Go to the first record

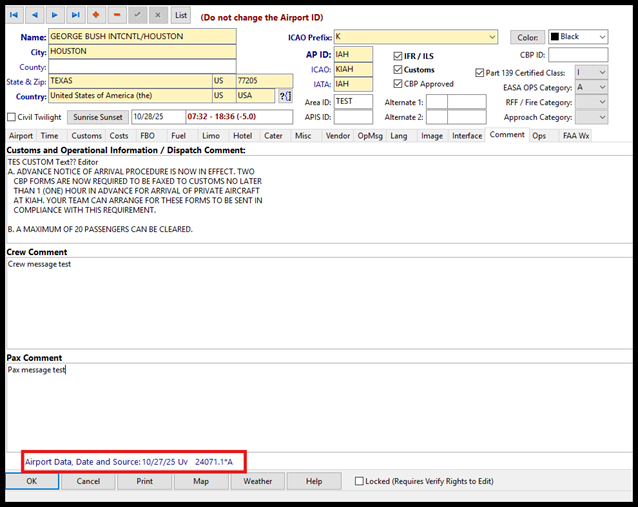pos(14,15)
